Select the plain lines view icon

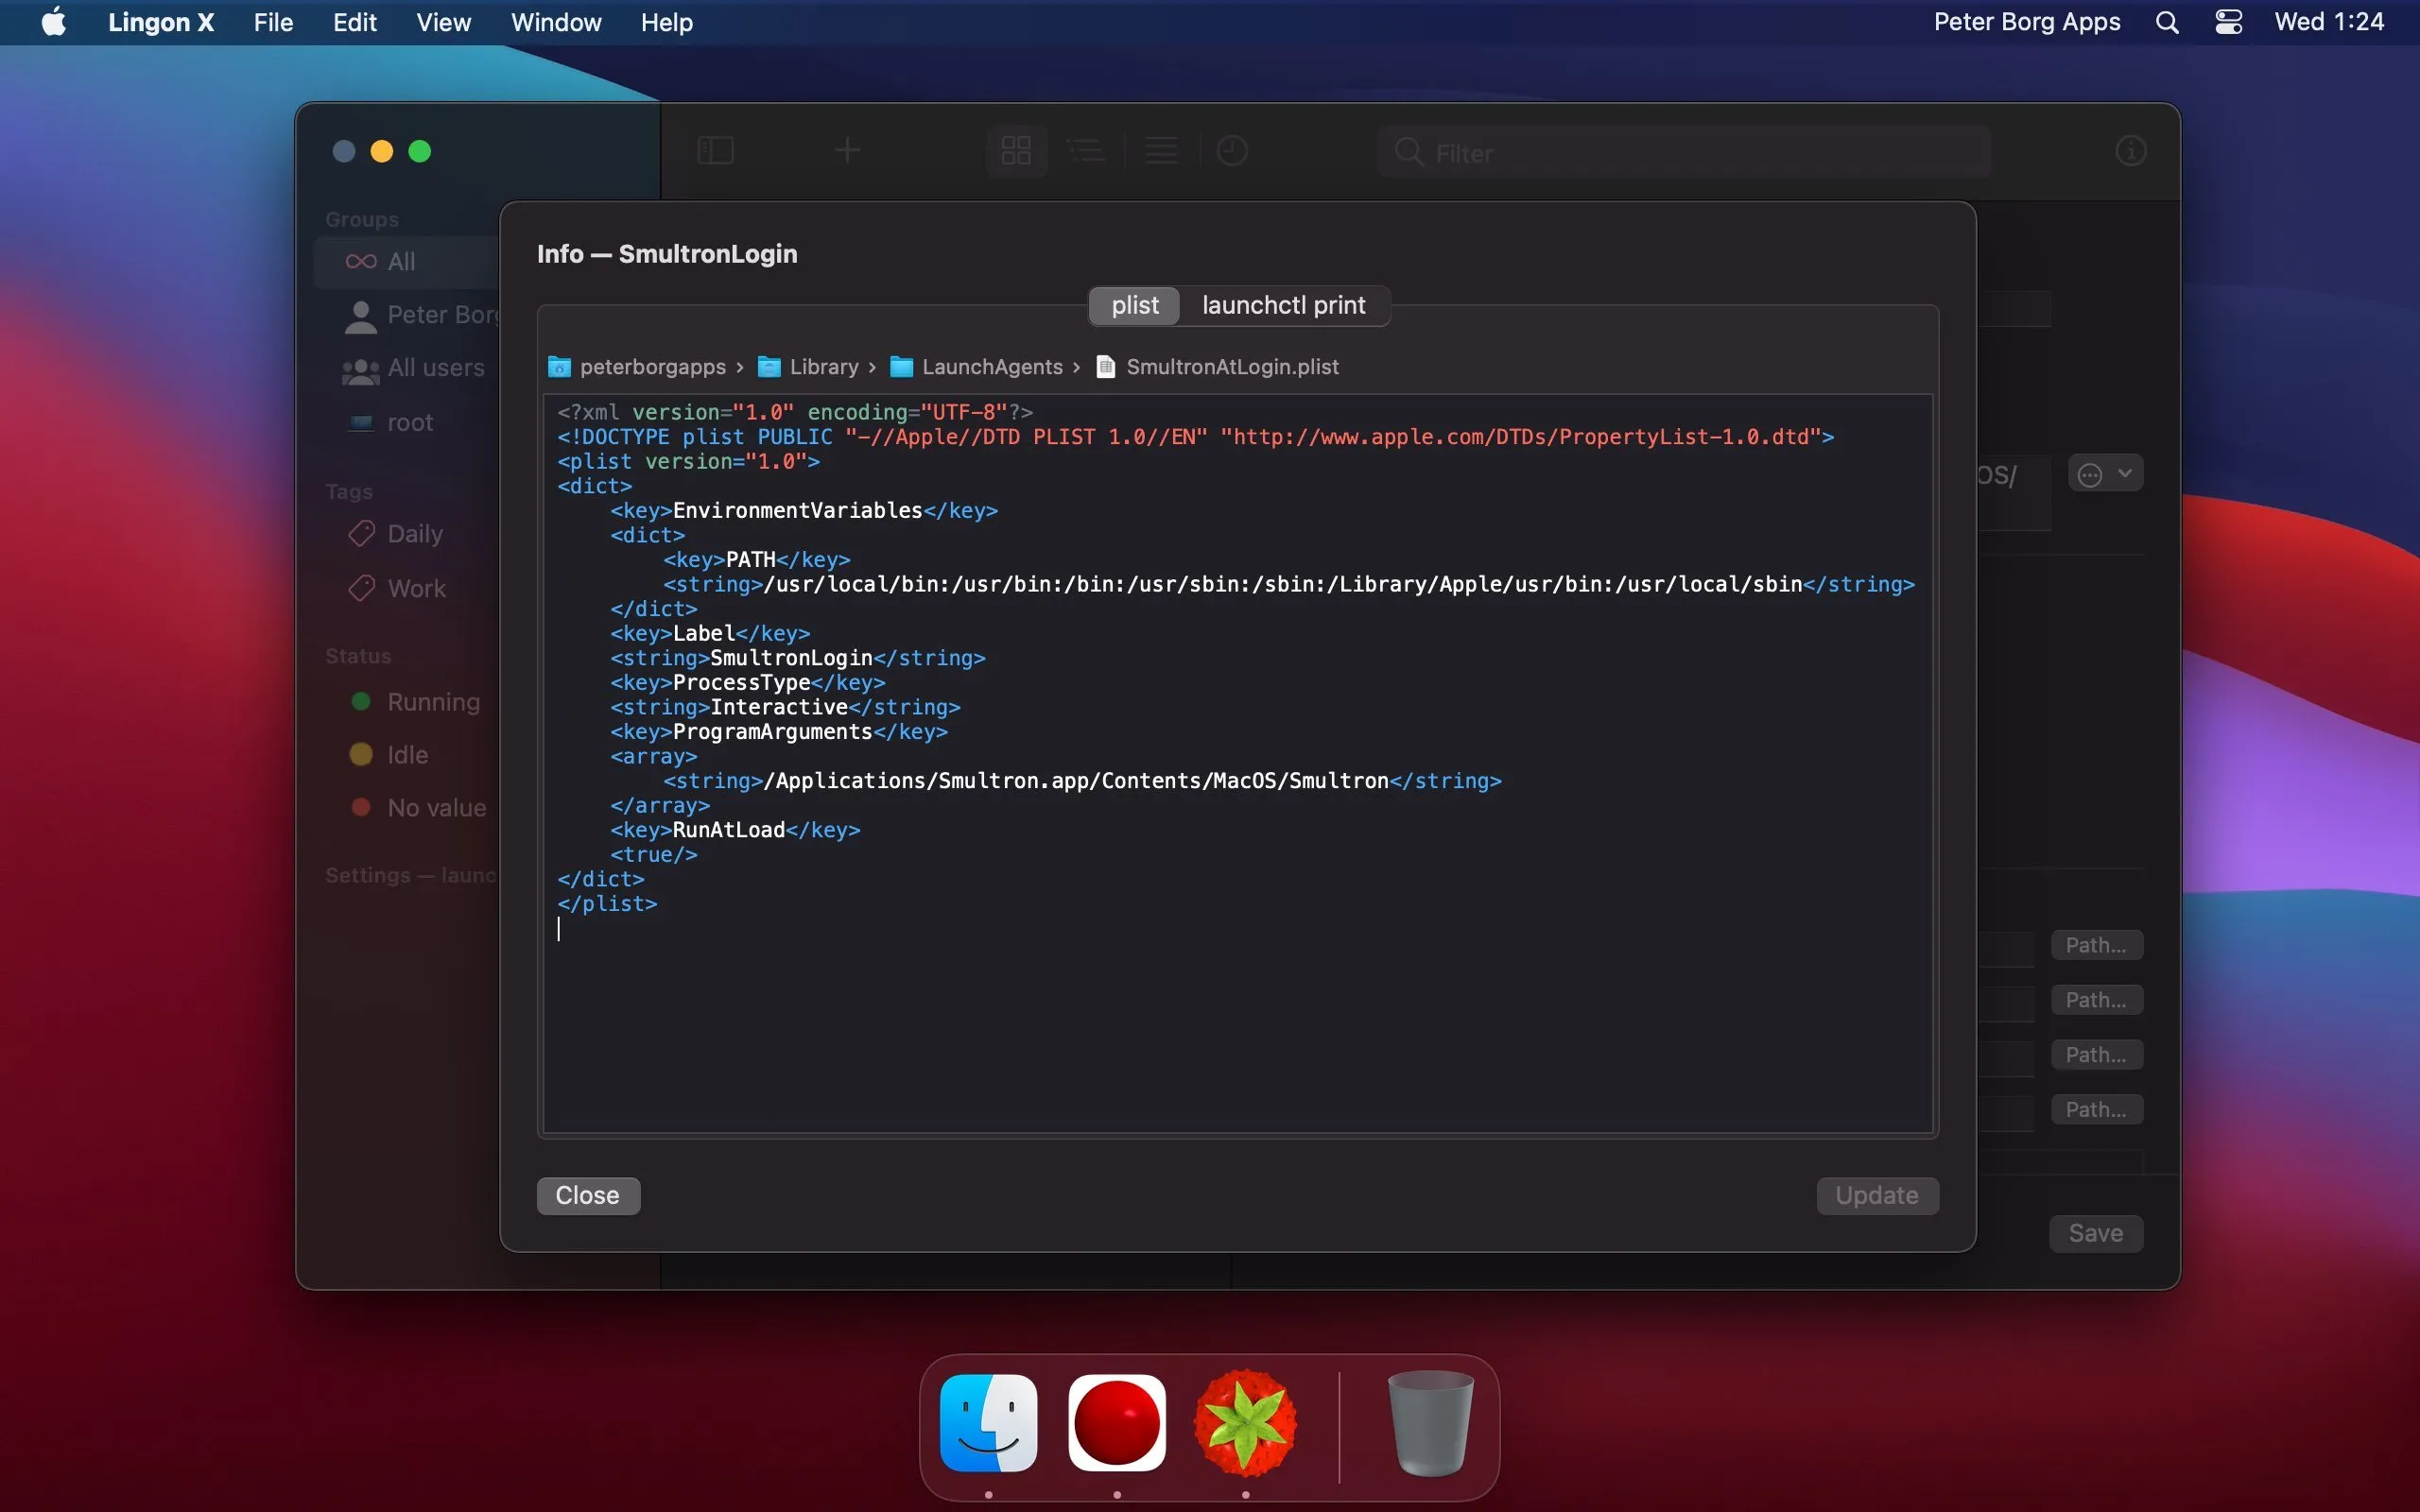point(1161,151)
